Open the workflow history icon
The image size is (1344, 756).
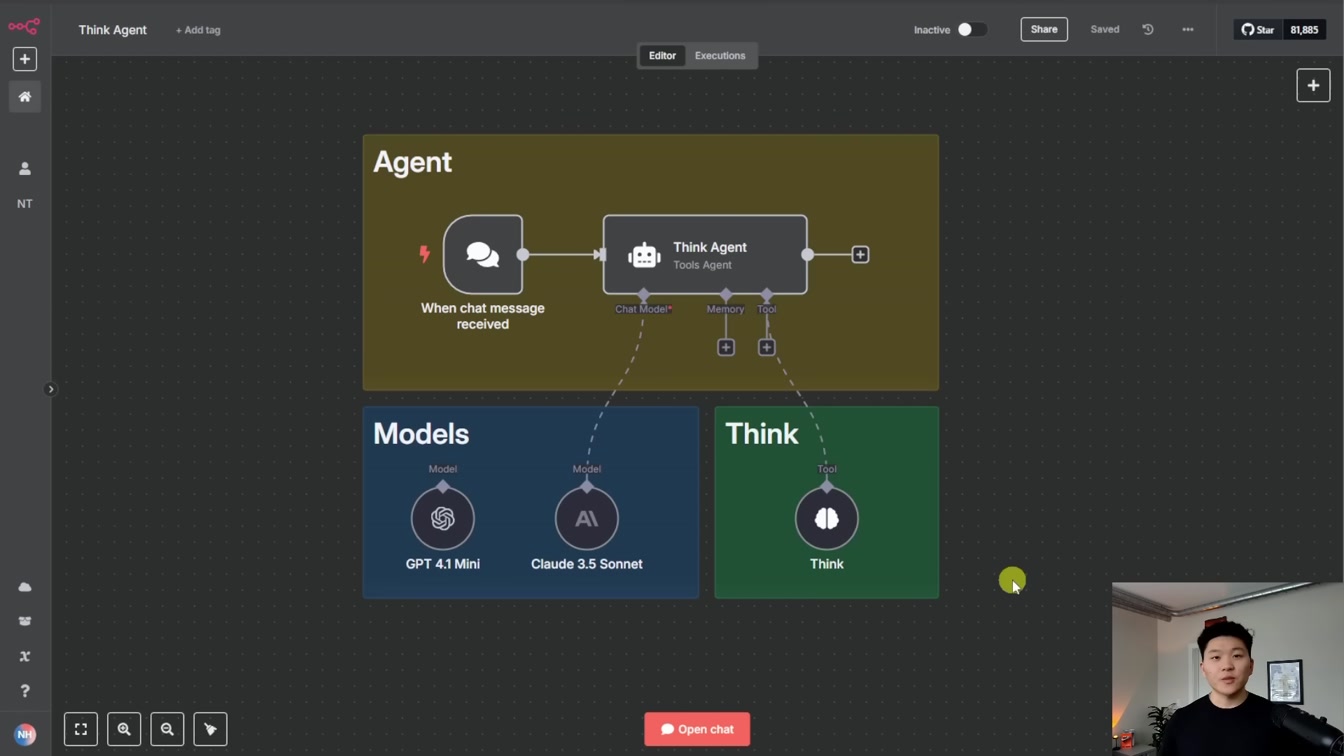[x=1148, y=30]
